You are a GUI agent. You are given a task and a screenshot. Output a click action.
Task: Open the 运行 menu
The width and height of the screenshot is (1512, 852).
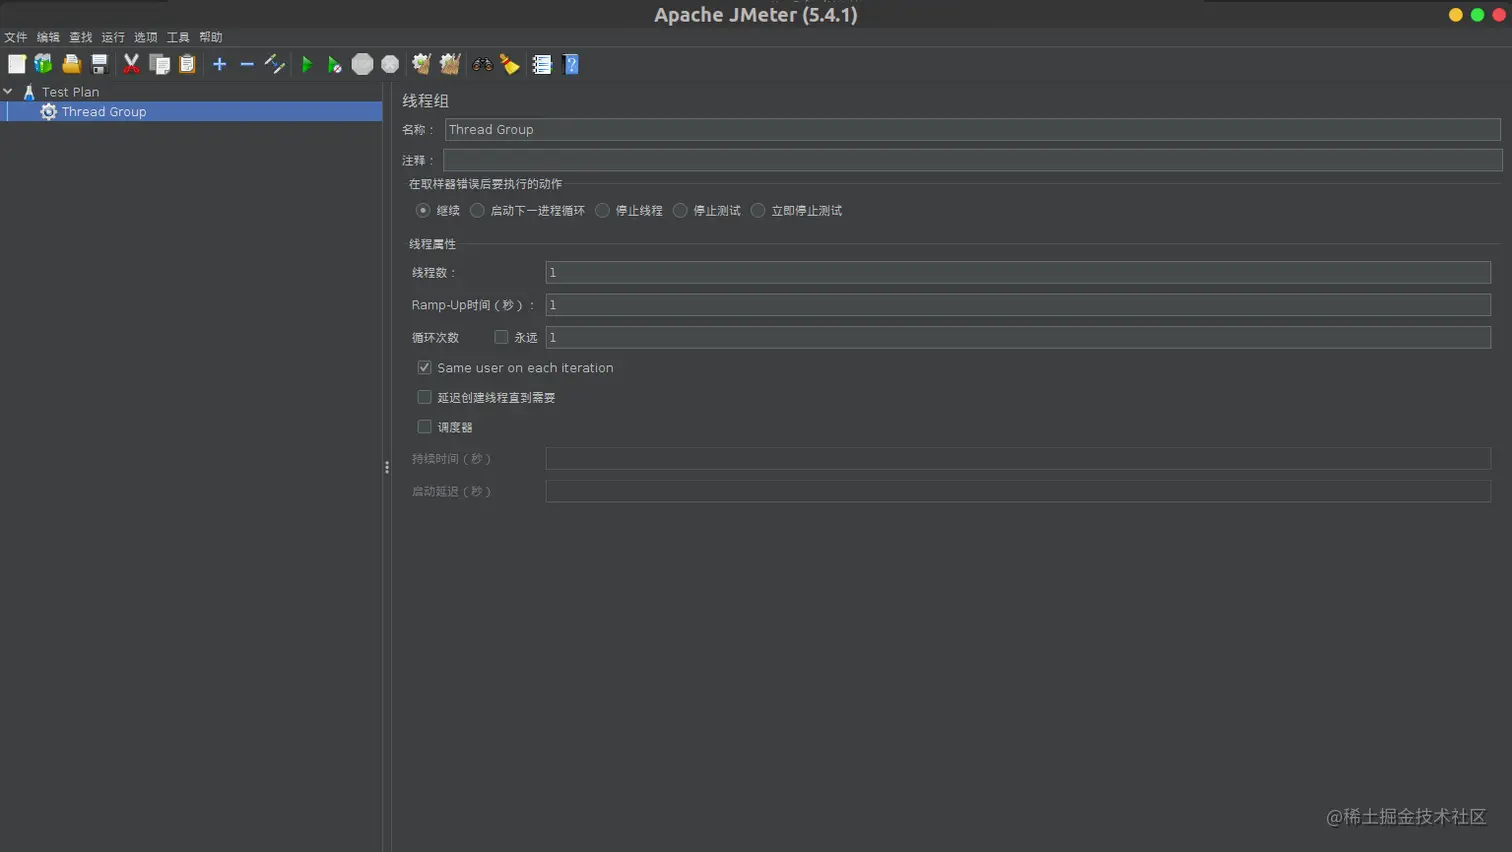point(113,37)
